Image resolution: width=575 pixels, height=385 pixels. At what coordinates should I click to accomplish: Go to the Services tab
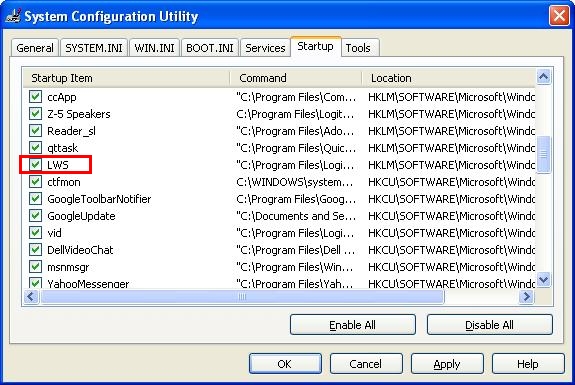(x=265, y=48)
